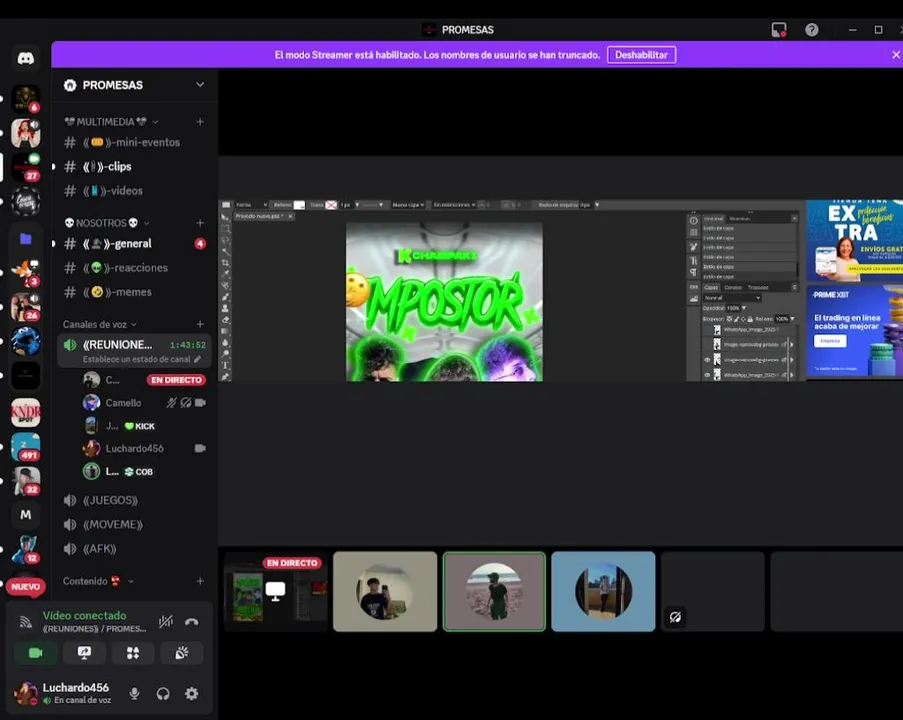Open Discord direct messages home icon
This screenshot has height=720, width=903.
coord(25,58)
